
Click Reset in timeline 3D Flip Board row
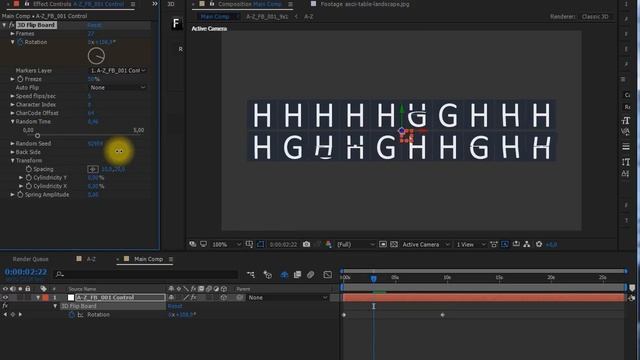click(x=175, y=306)
